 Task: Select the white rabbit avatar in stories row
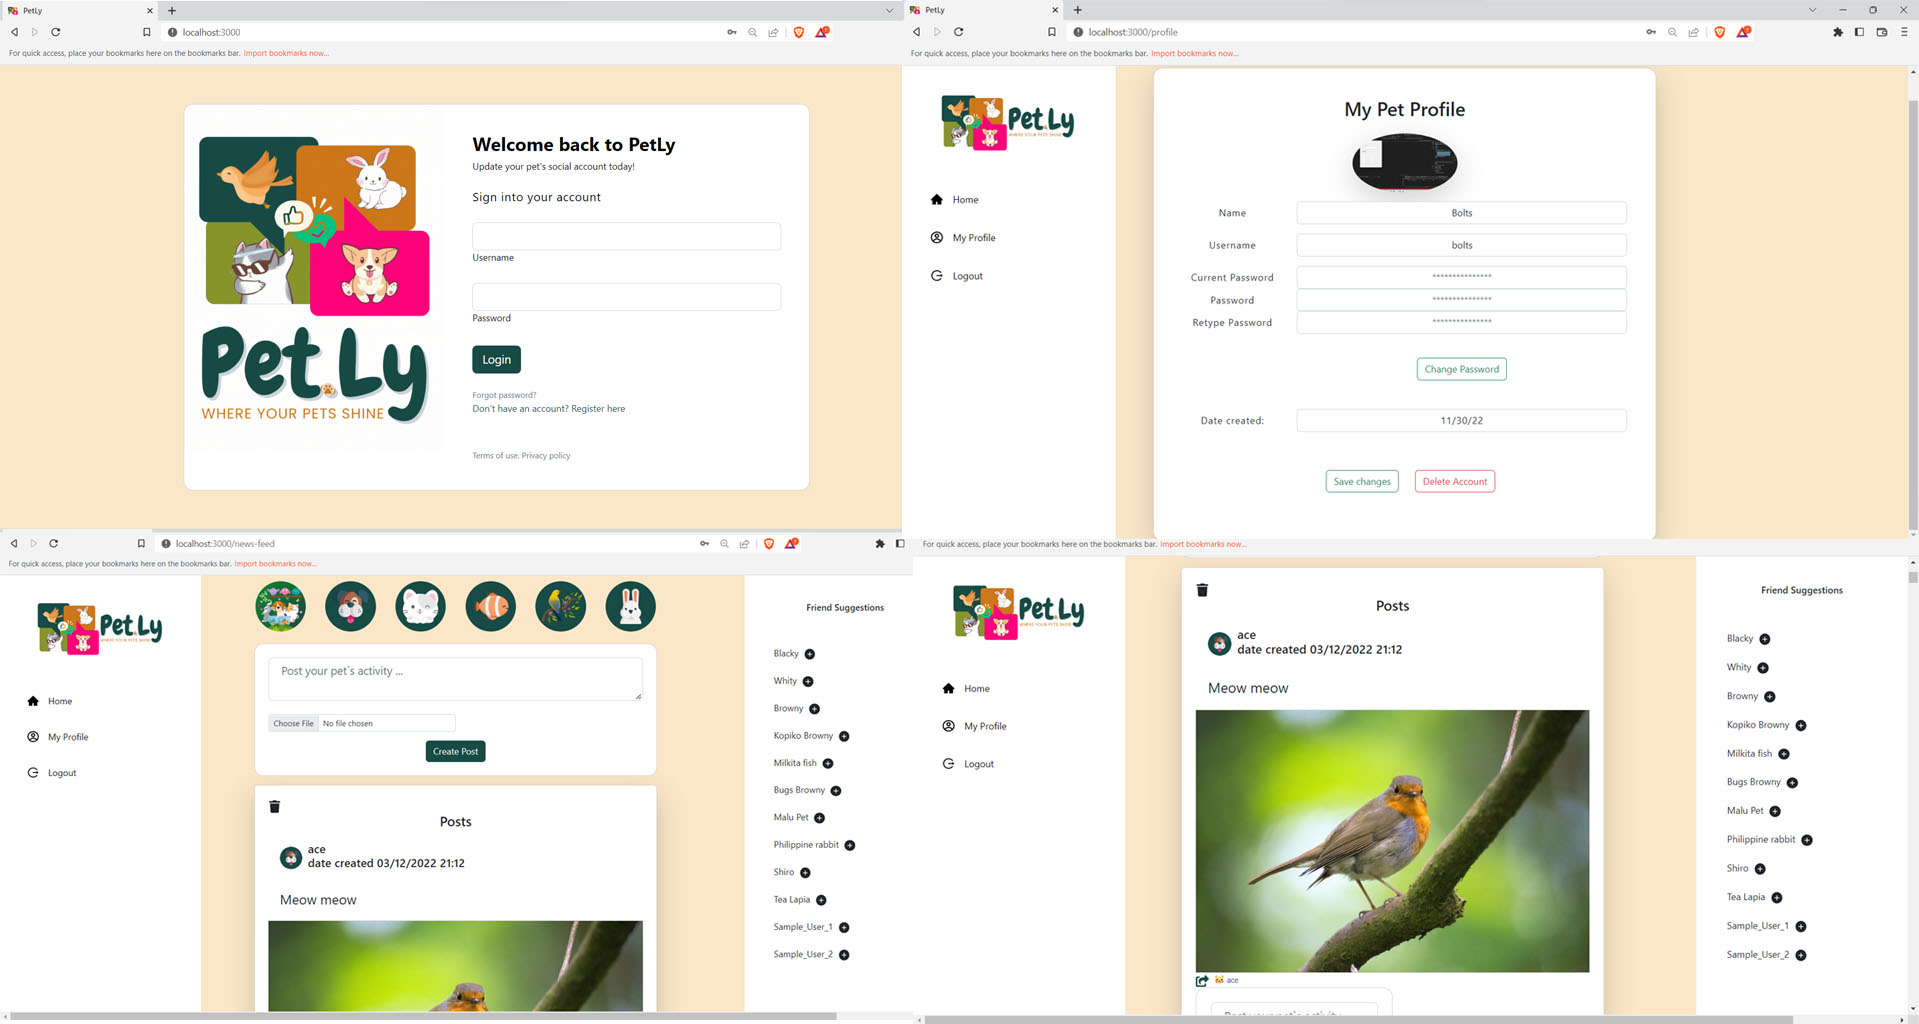coord(630,606)
